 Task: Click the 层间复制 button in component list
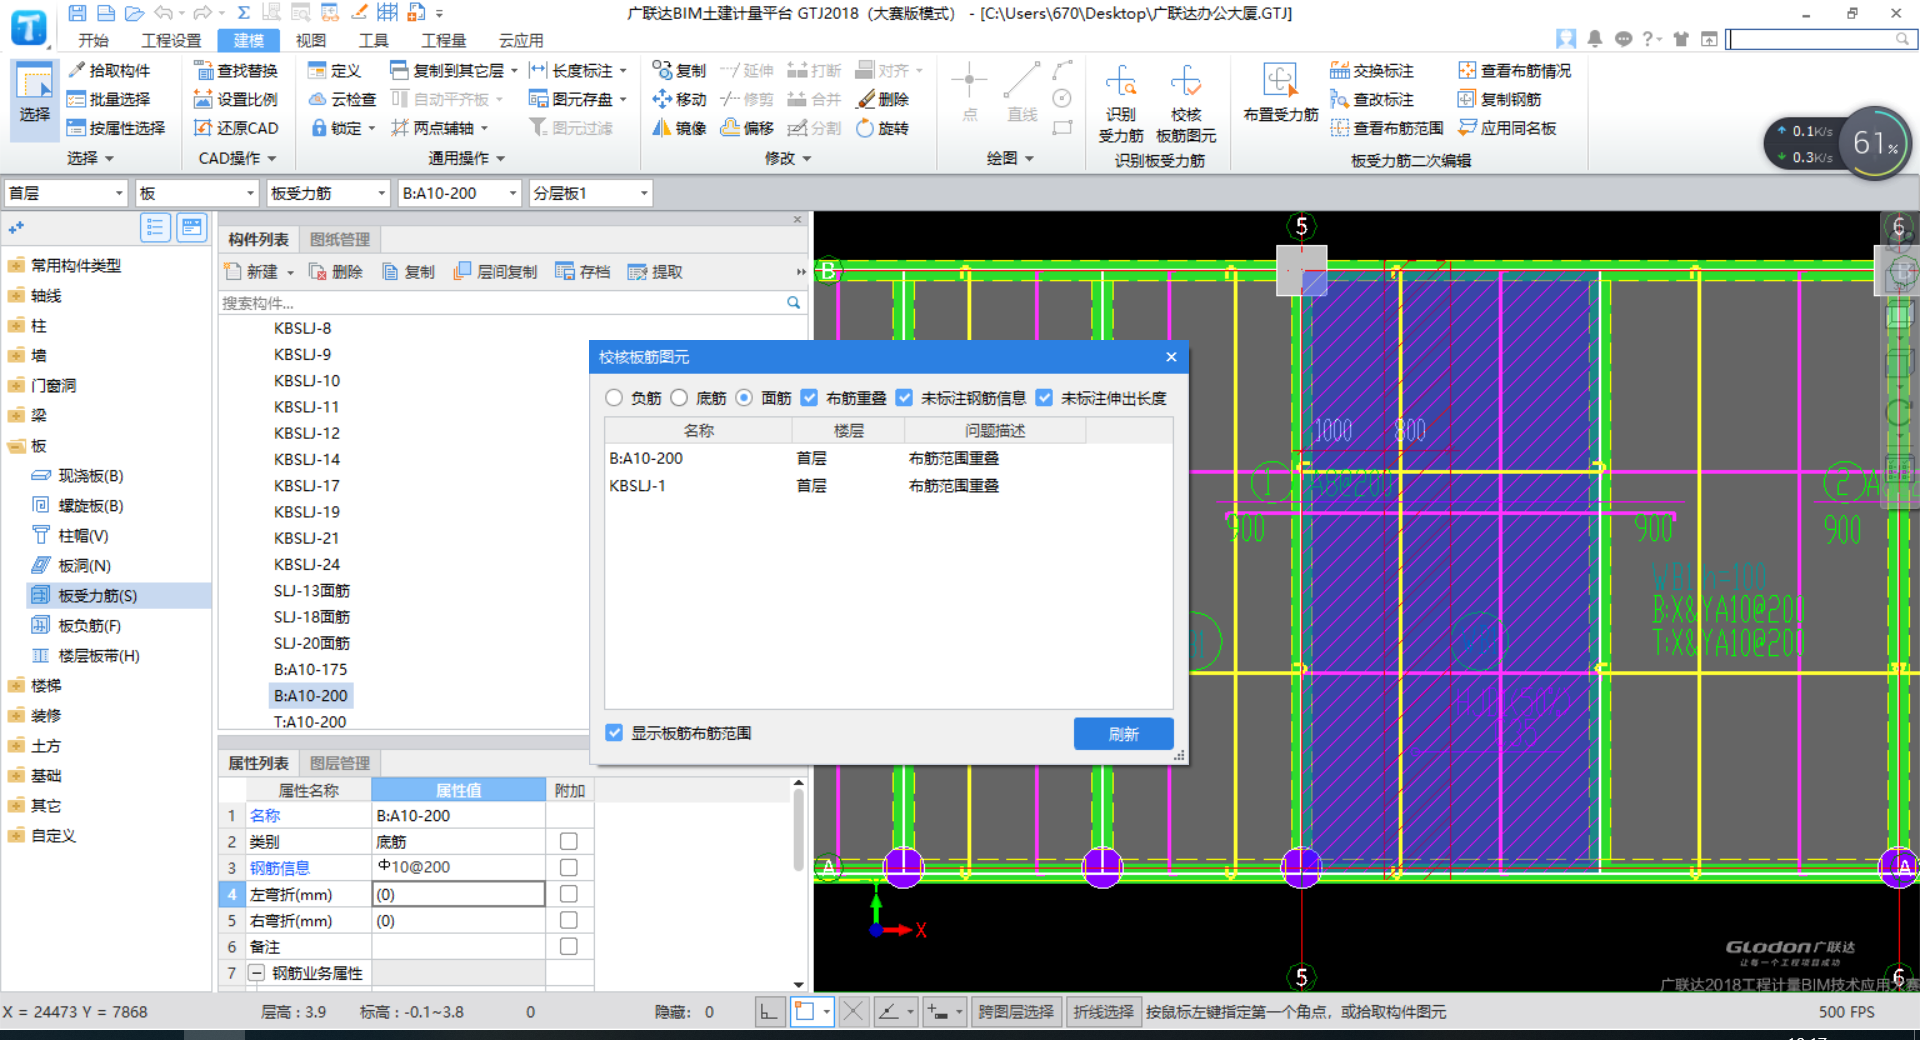(x=496, y=272)
